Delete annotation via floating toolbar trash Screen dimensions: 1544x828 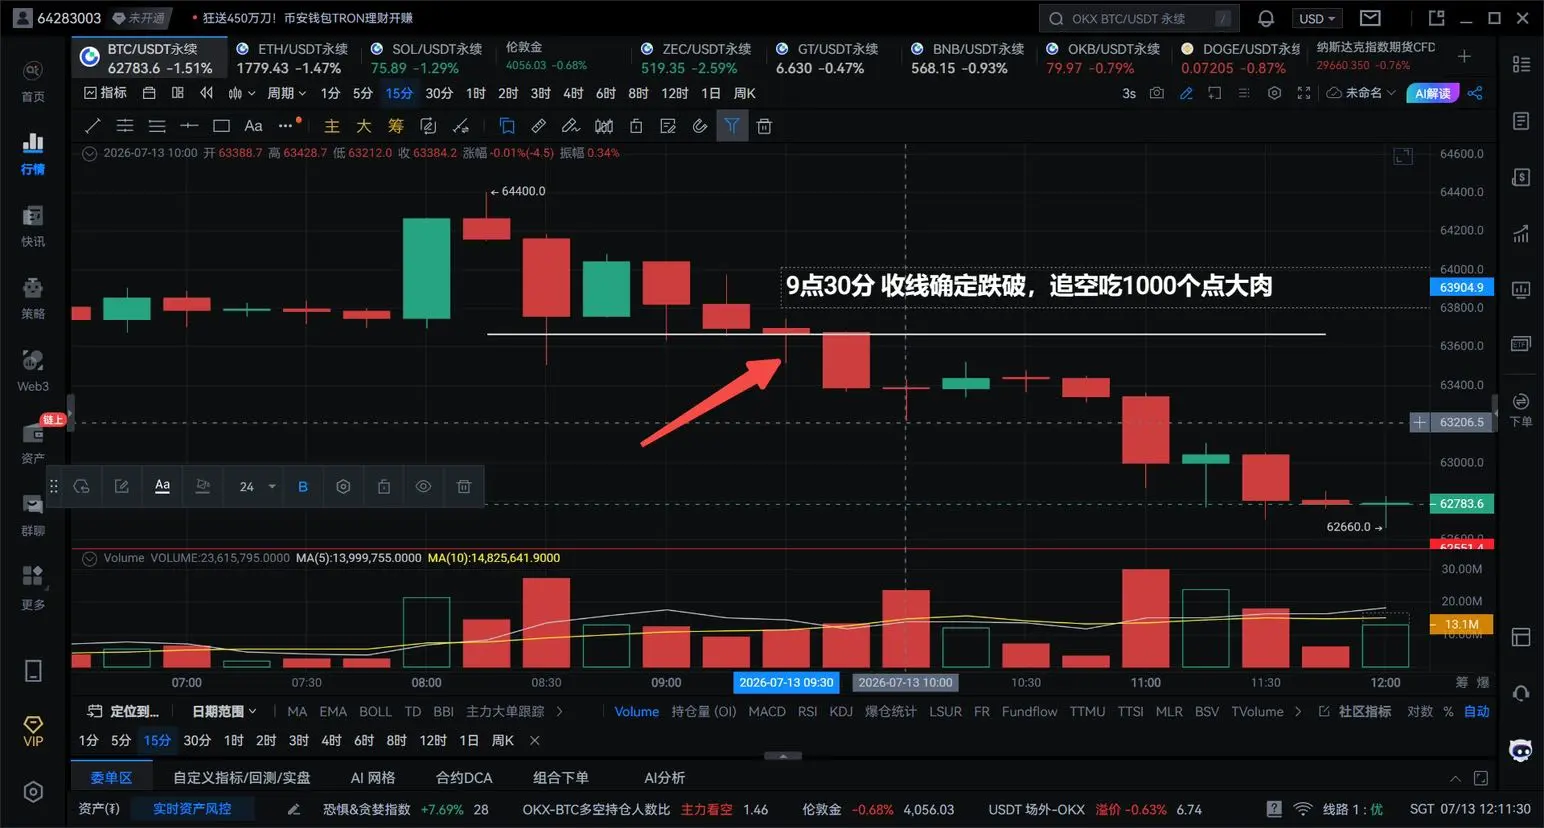coord(464,487)
